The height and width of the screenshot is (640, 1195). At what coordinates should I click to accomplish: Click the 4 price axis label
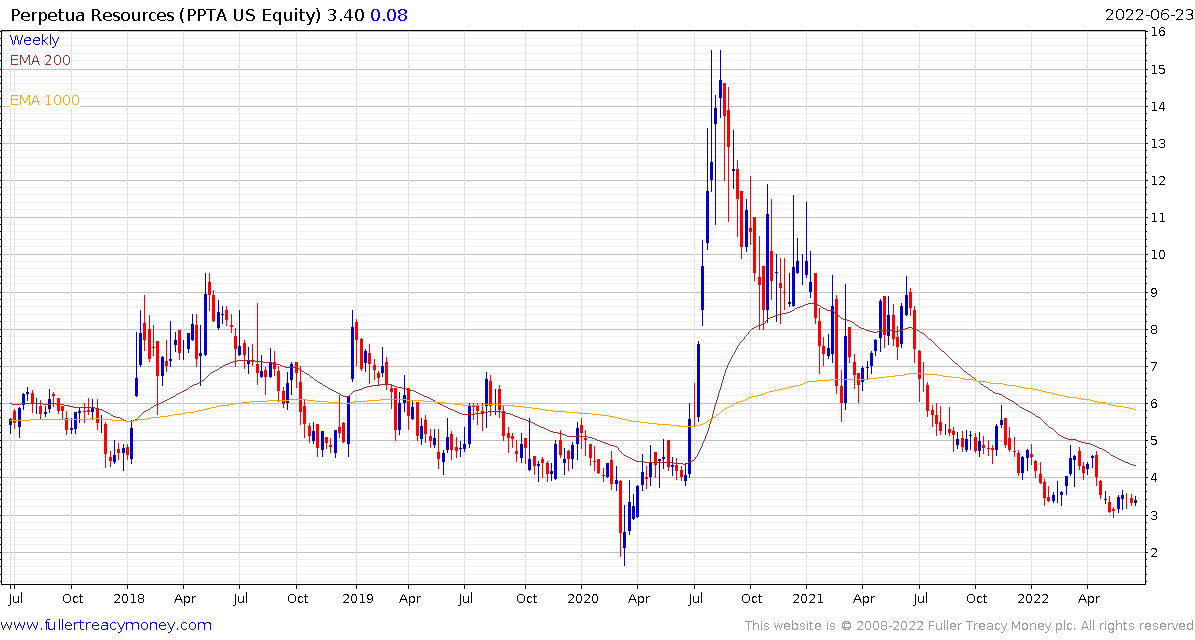pos(1155,478)
